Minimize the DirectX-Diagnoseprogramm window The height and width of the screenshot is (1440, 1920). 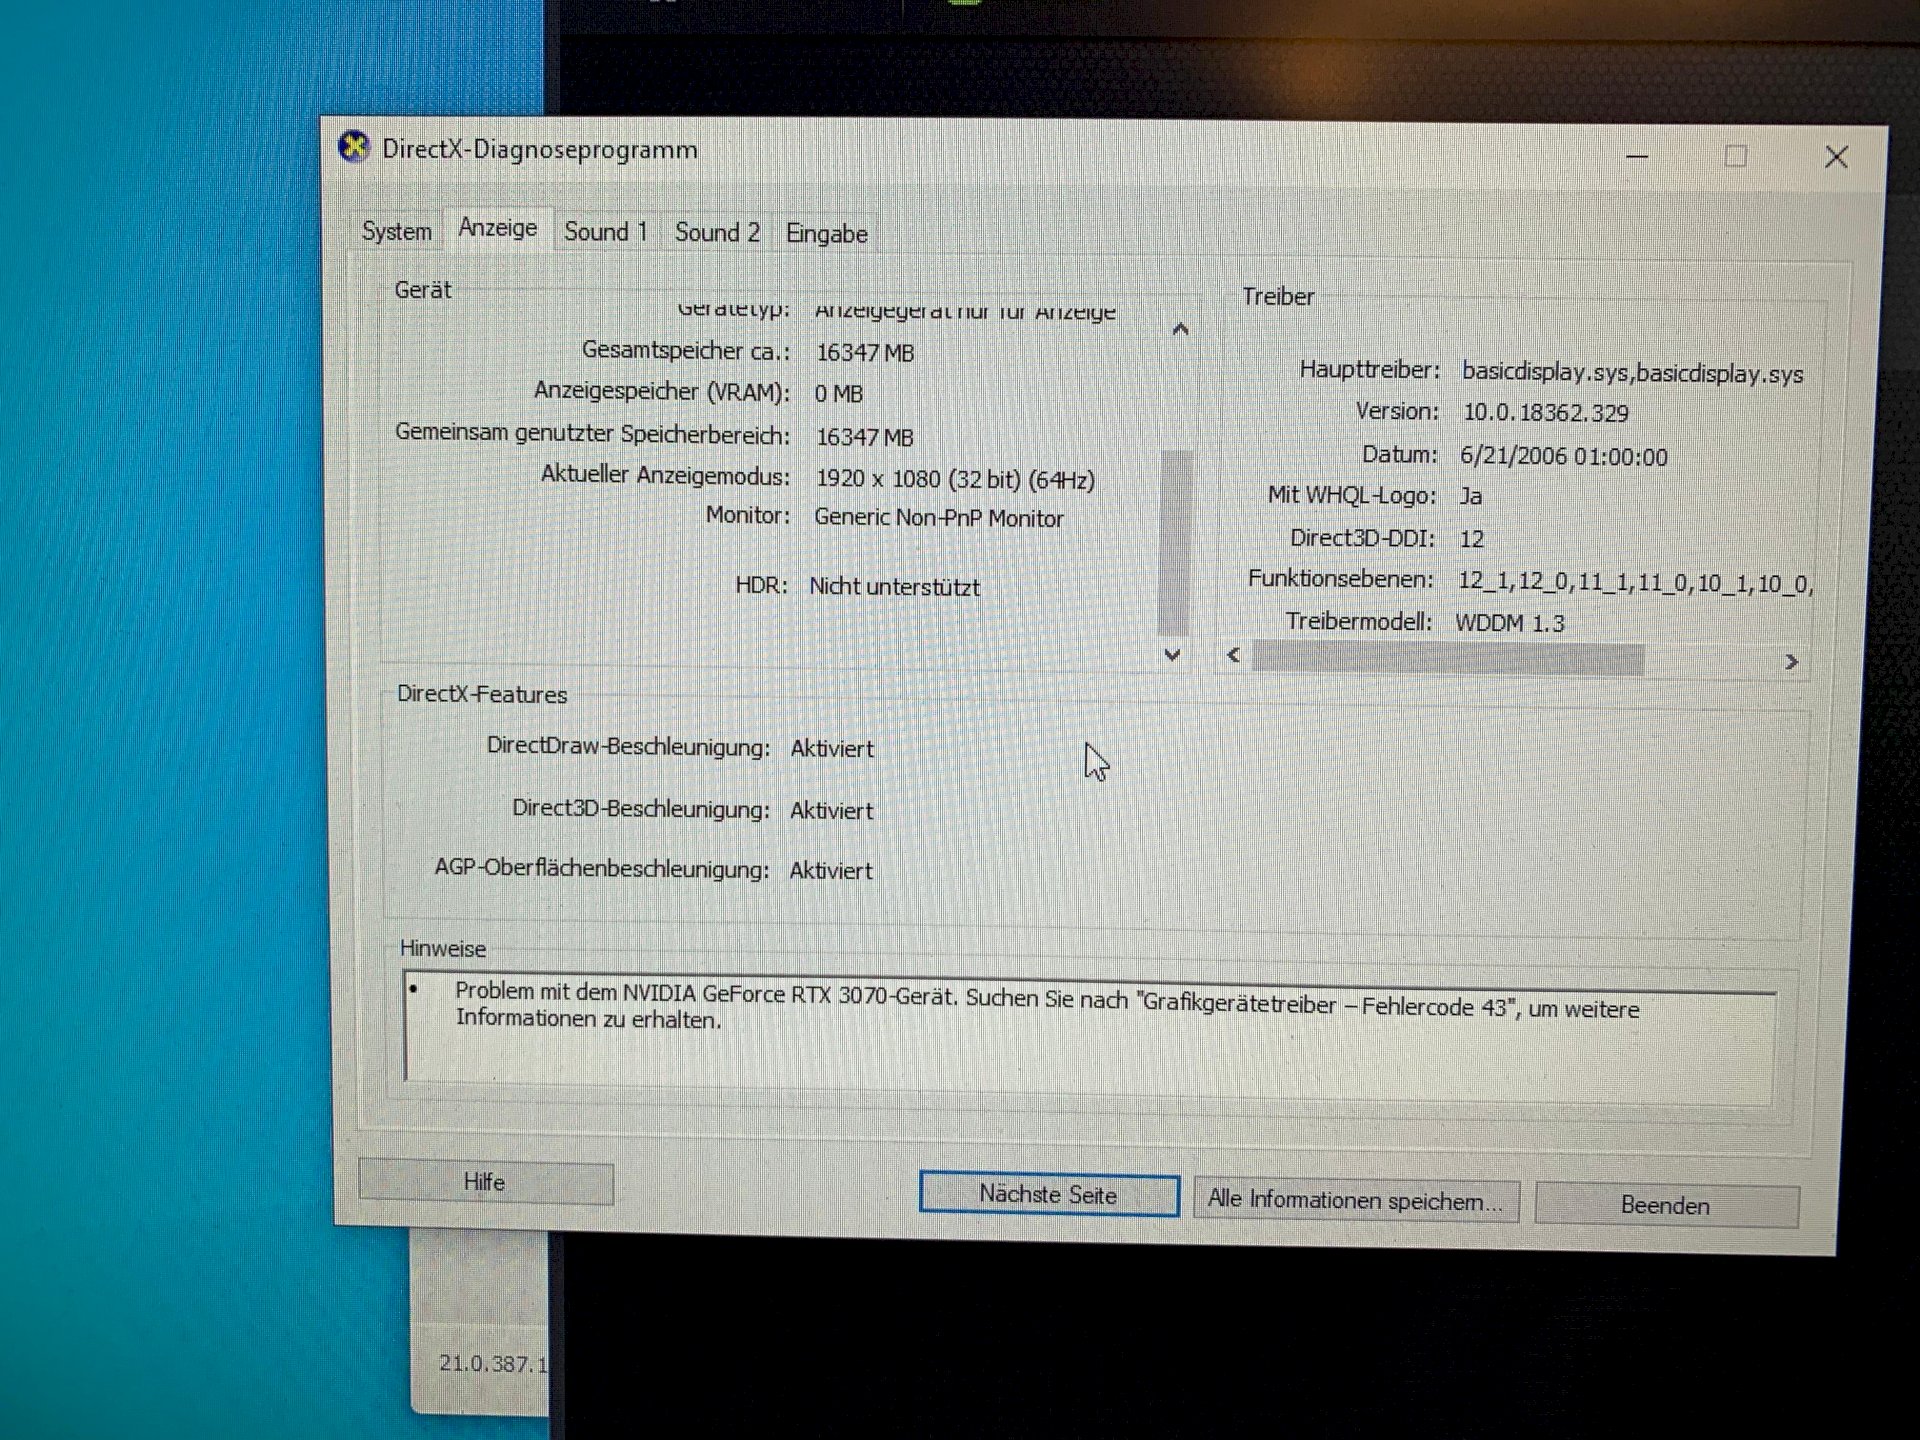pyautogui.click(x=1637, y=155)
